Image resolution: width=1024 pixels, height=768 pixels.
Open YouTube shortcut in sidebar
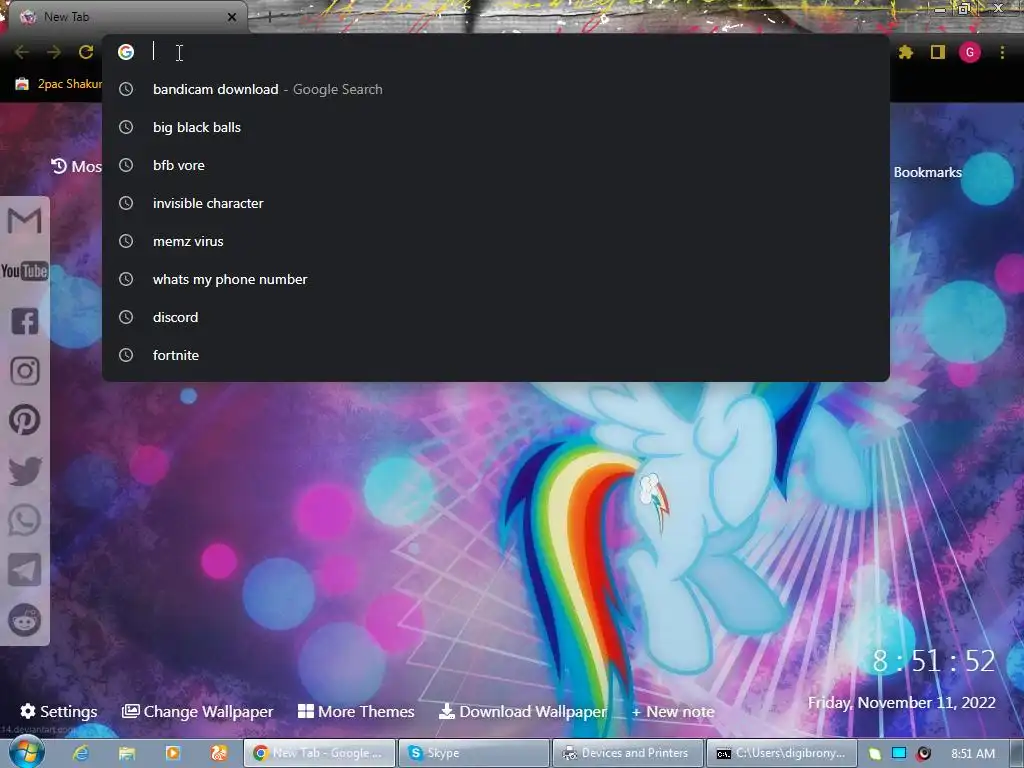(x=24, y=270)
